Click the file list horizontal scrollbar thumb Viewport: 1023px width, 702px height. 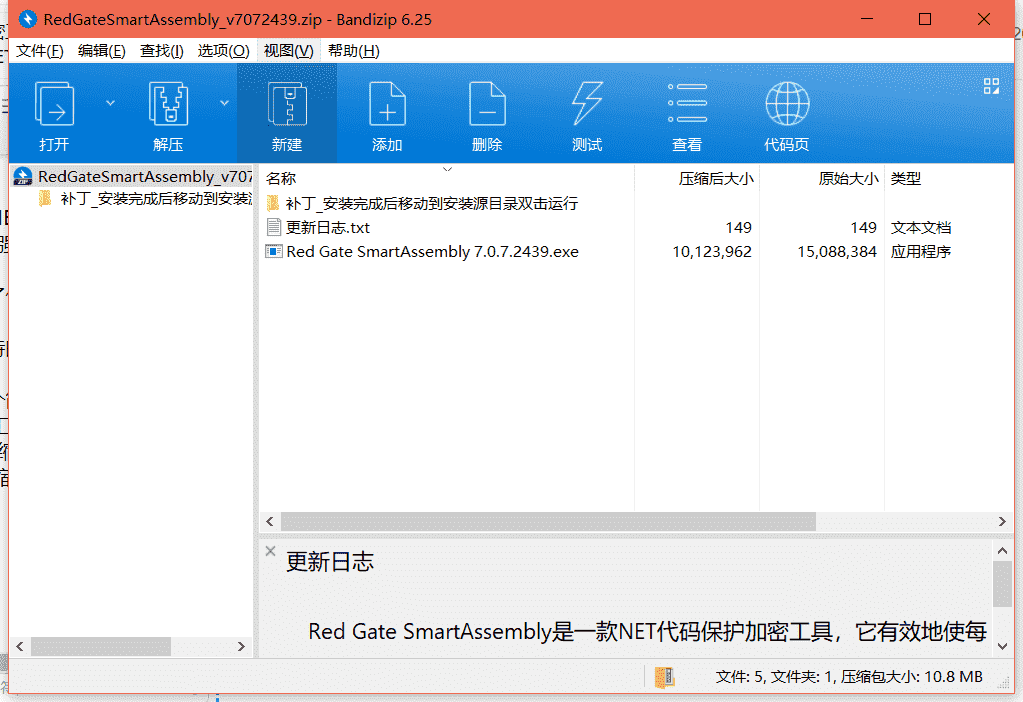coord(548,521)
